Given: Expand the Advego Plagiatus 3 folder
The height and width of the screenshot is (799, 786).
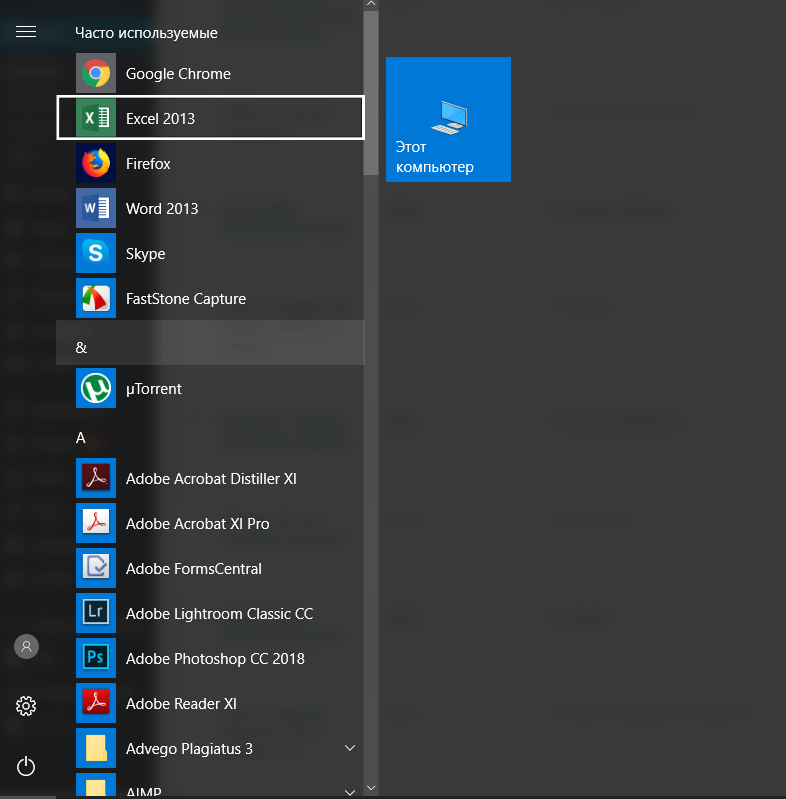Looking at the screenshot, I should click(350, 748).
